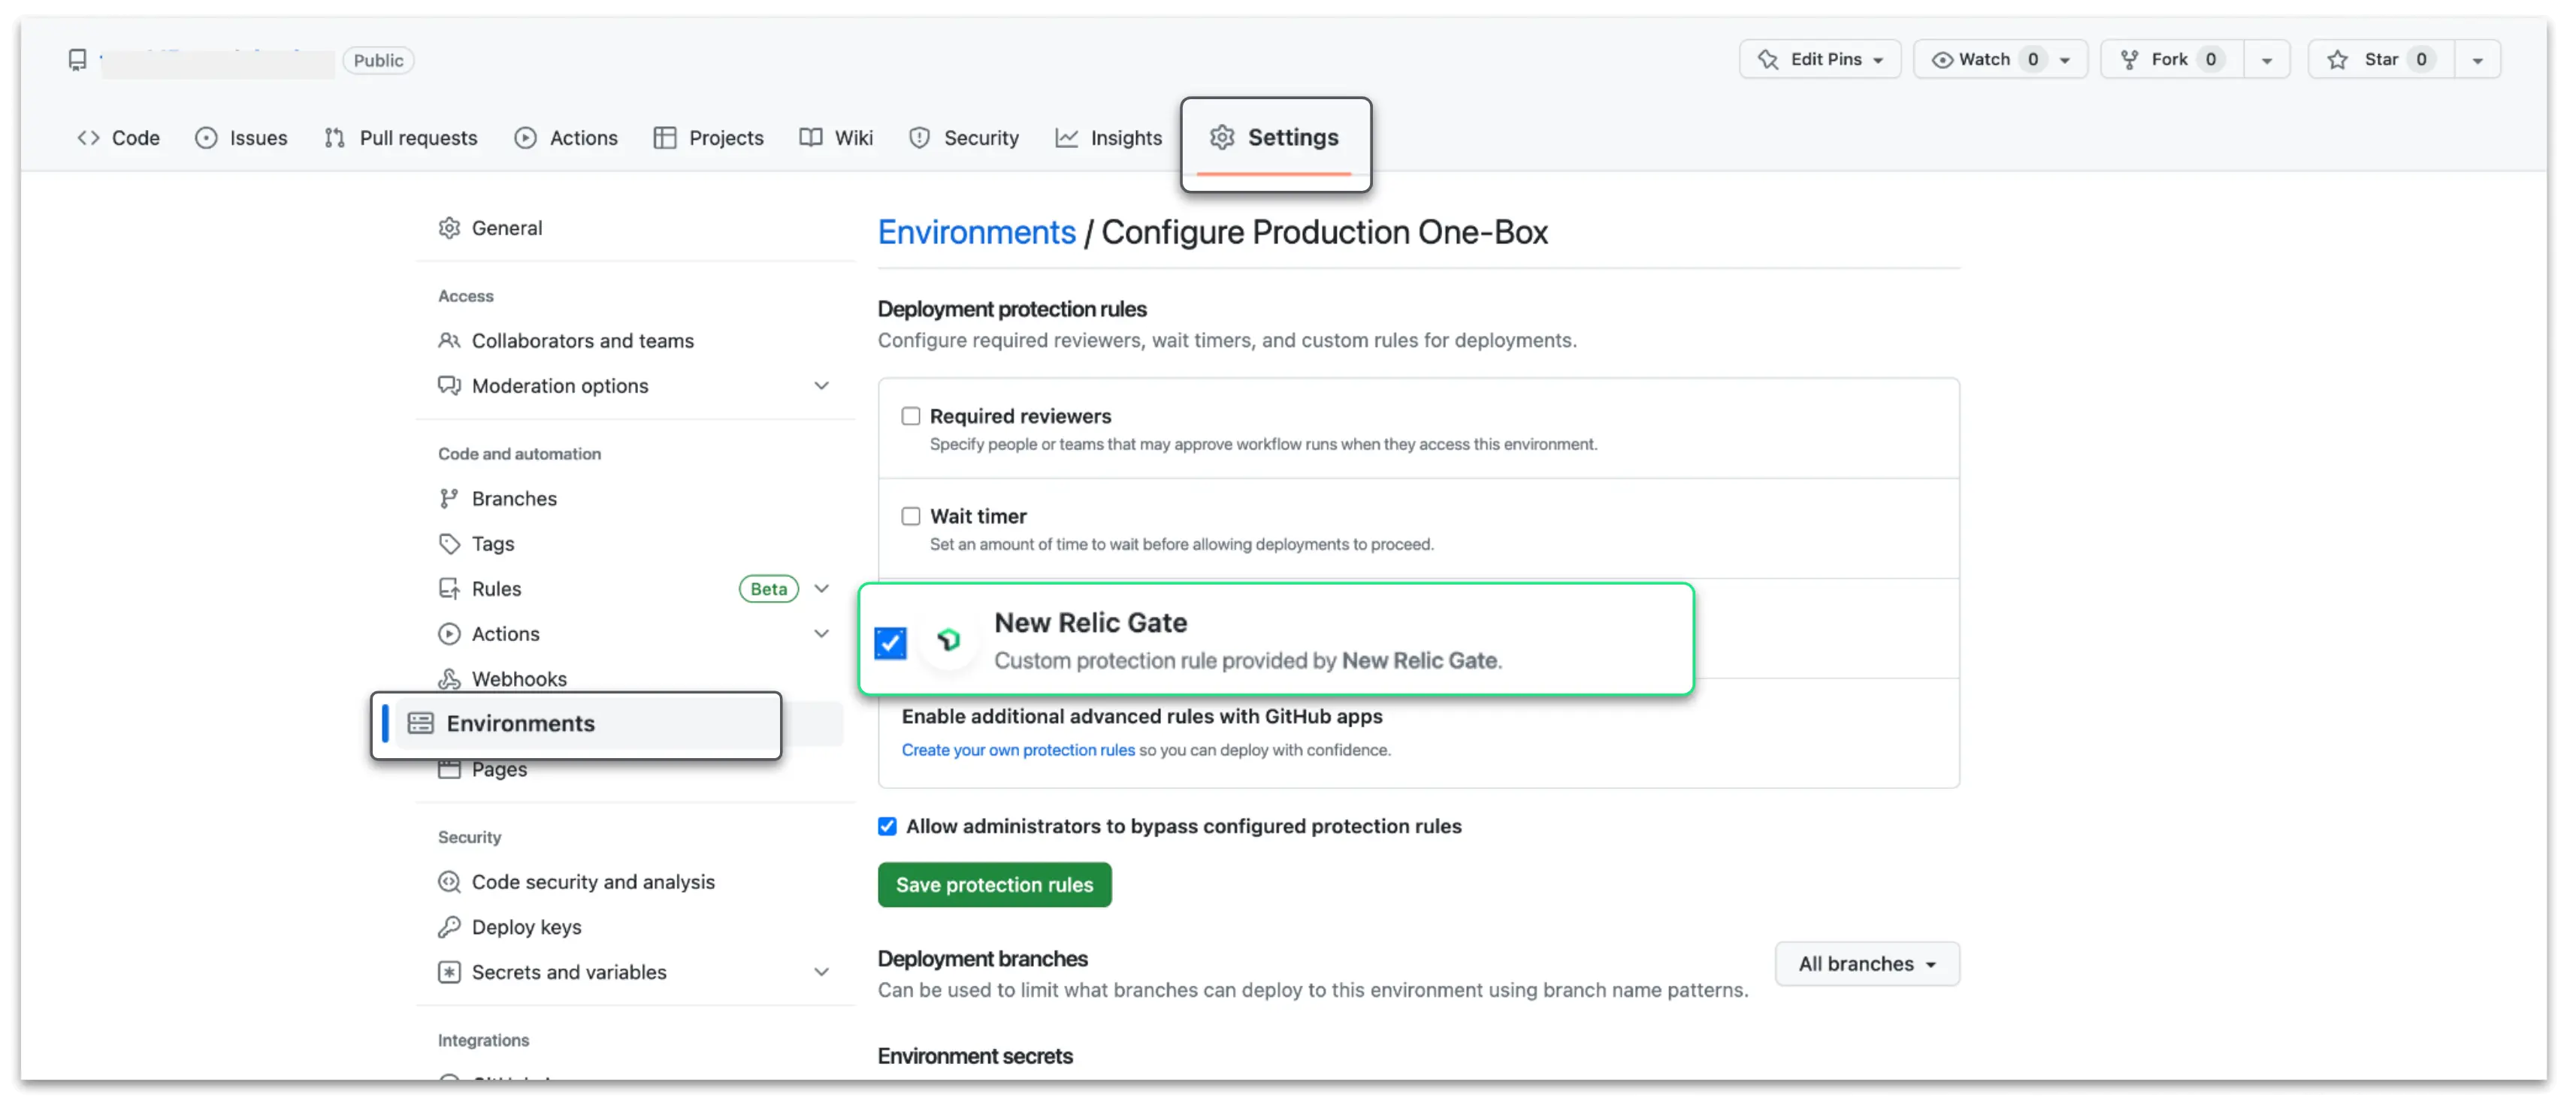Switch to the Settings tab
This screenshot has height=1109, width=2576.
(1277, 137)
